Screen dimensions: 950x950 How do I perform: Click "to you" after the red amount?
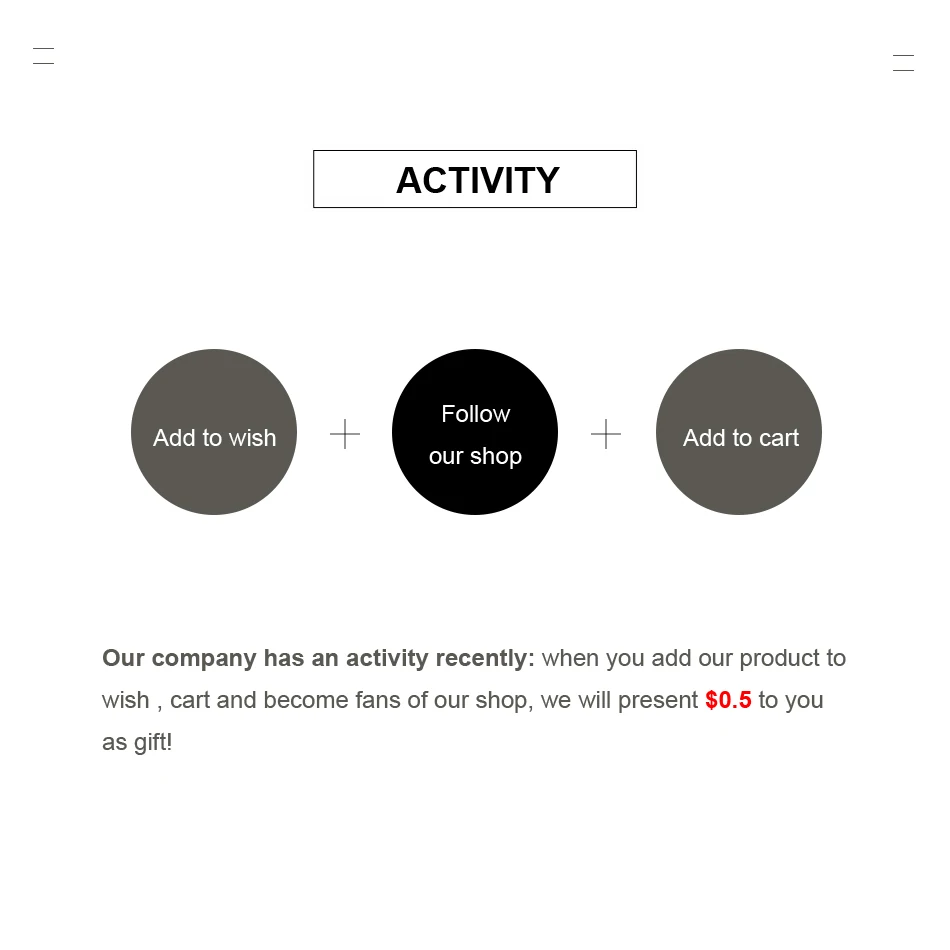point(791,700)
